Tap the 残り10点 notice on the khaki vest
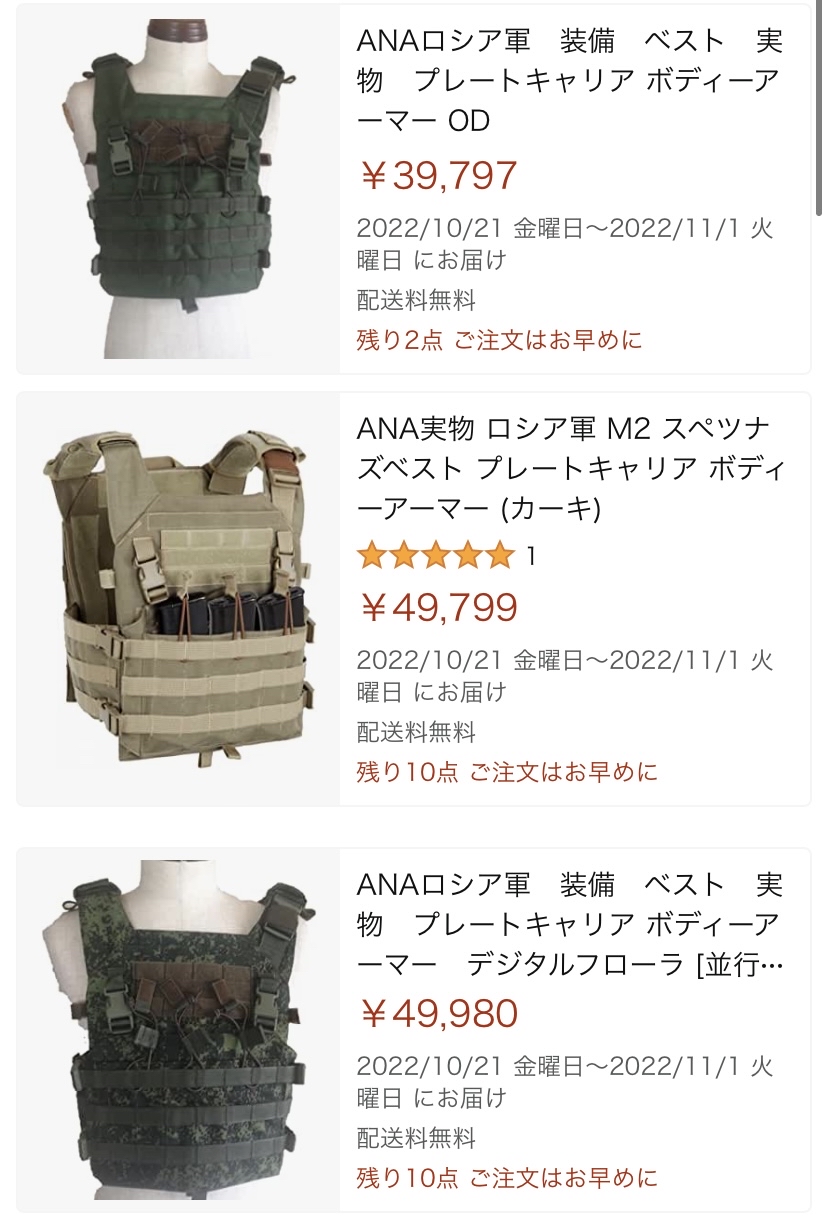Viewport: 828px width, 1223px height. click(x=507, y=772)
